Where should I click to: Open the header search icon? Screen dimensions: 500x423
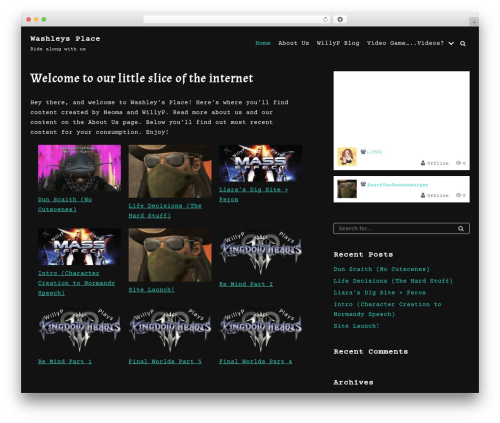coord(463,43)
